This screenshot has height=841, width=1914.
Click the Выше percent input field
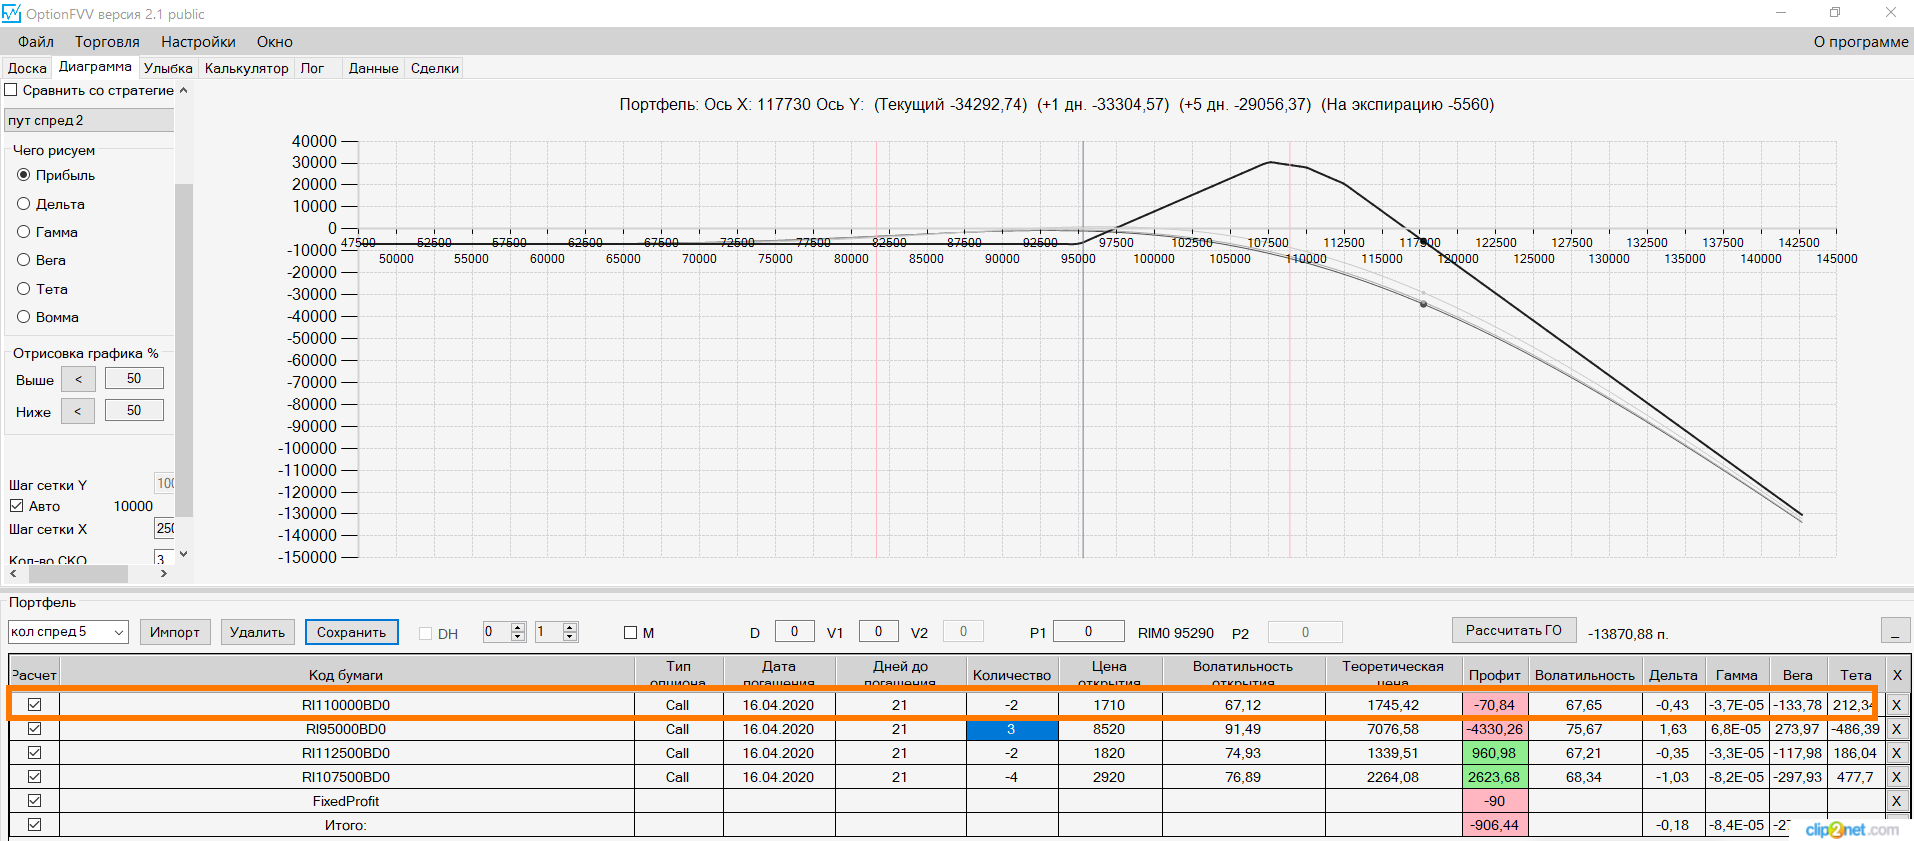(x=134, y=379)
